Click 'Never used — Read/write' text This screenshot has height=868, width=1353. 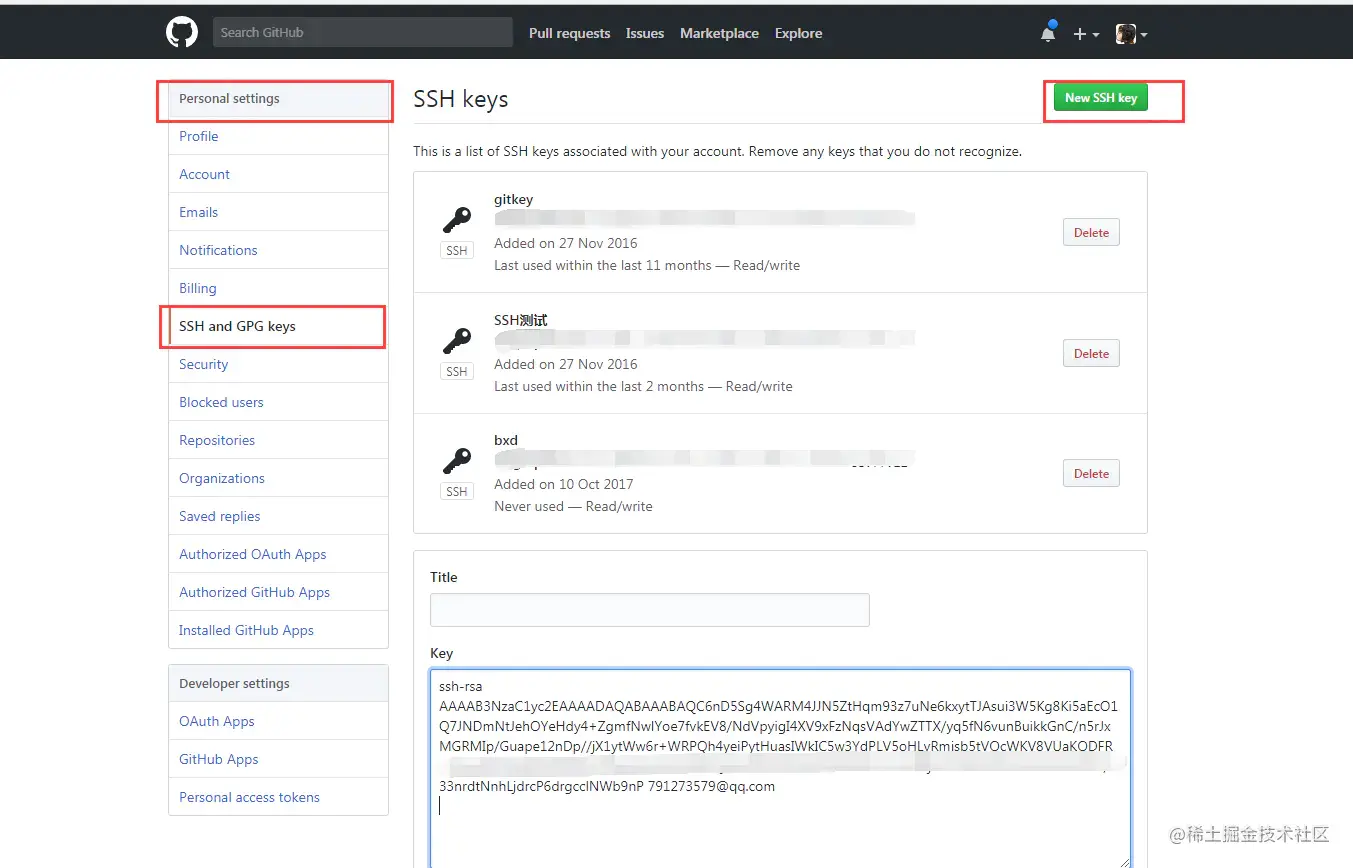pyautogui.click(x=573, y=506)
